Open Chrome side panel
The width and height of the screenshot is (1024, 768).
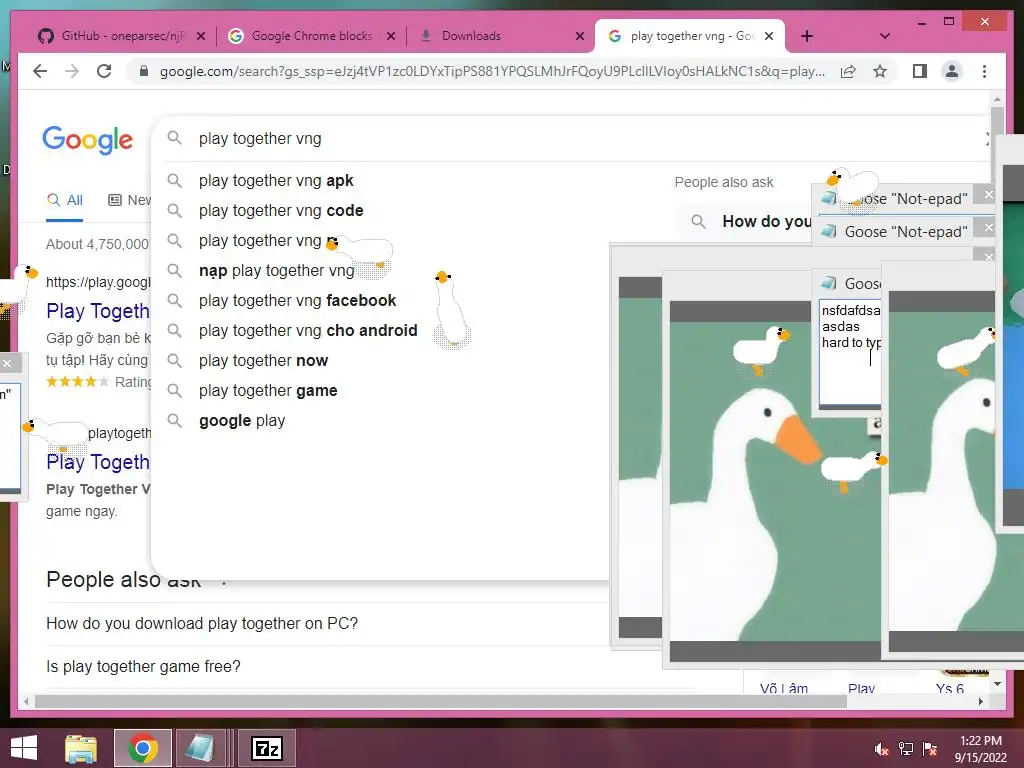click(x=920, y=71)
